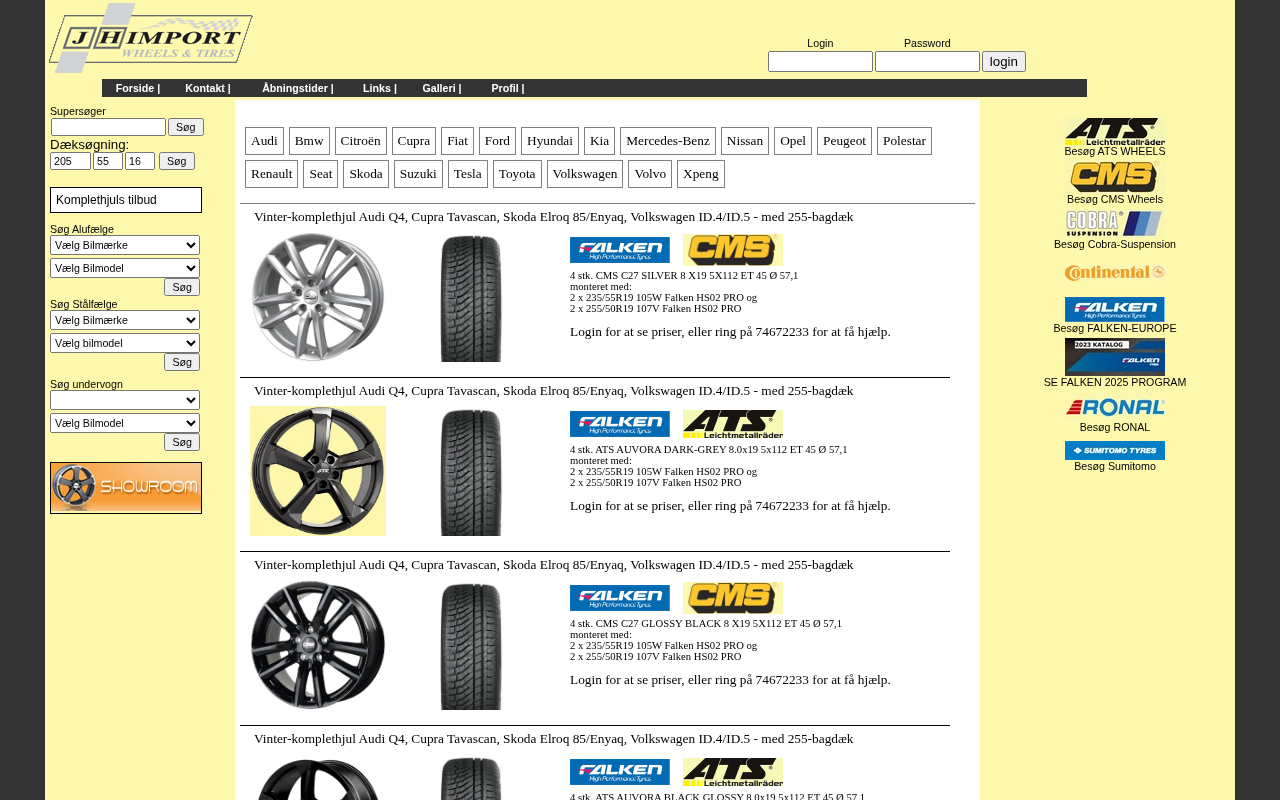Click Falken logo in ATS Auvora Dark-Grey listing
Screen dimensions: 1280x800
[x=620, y=424]
